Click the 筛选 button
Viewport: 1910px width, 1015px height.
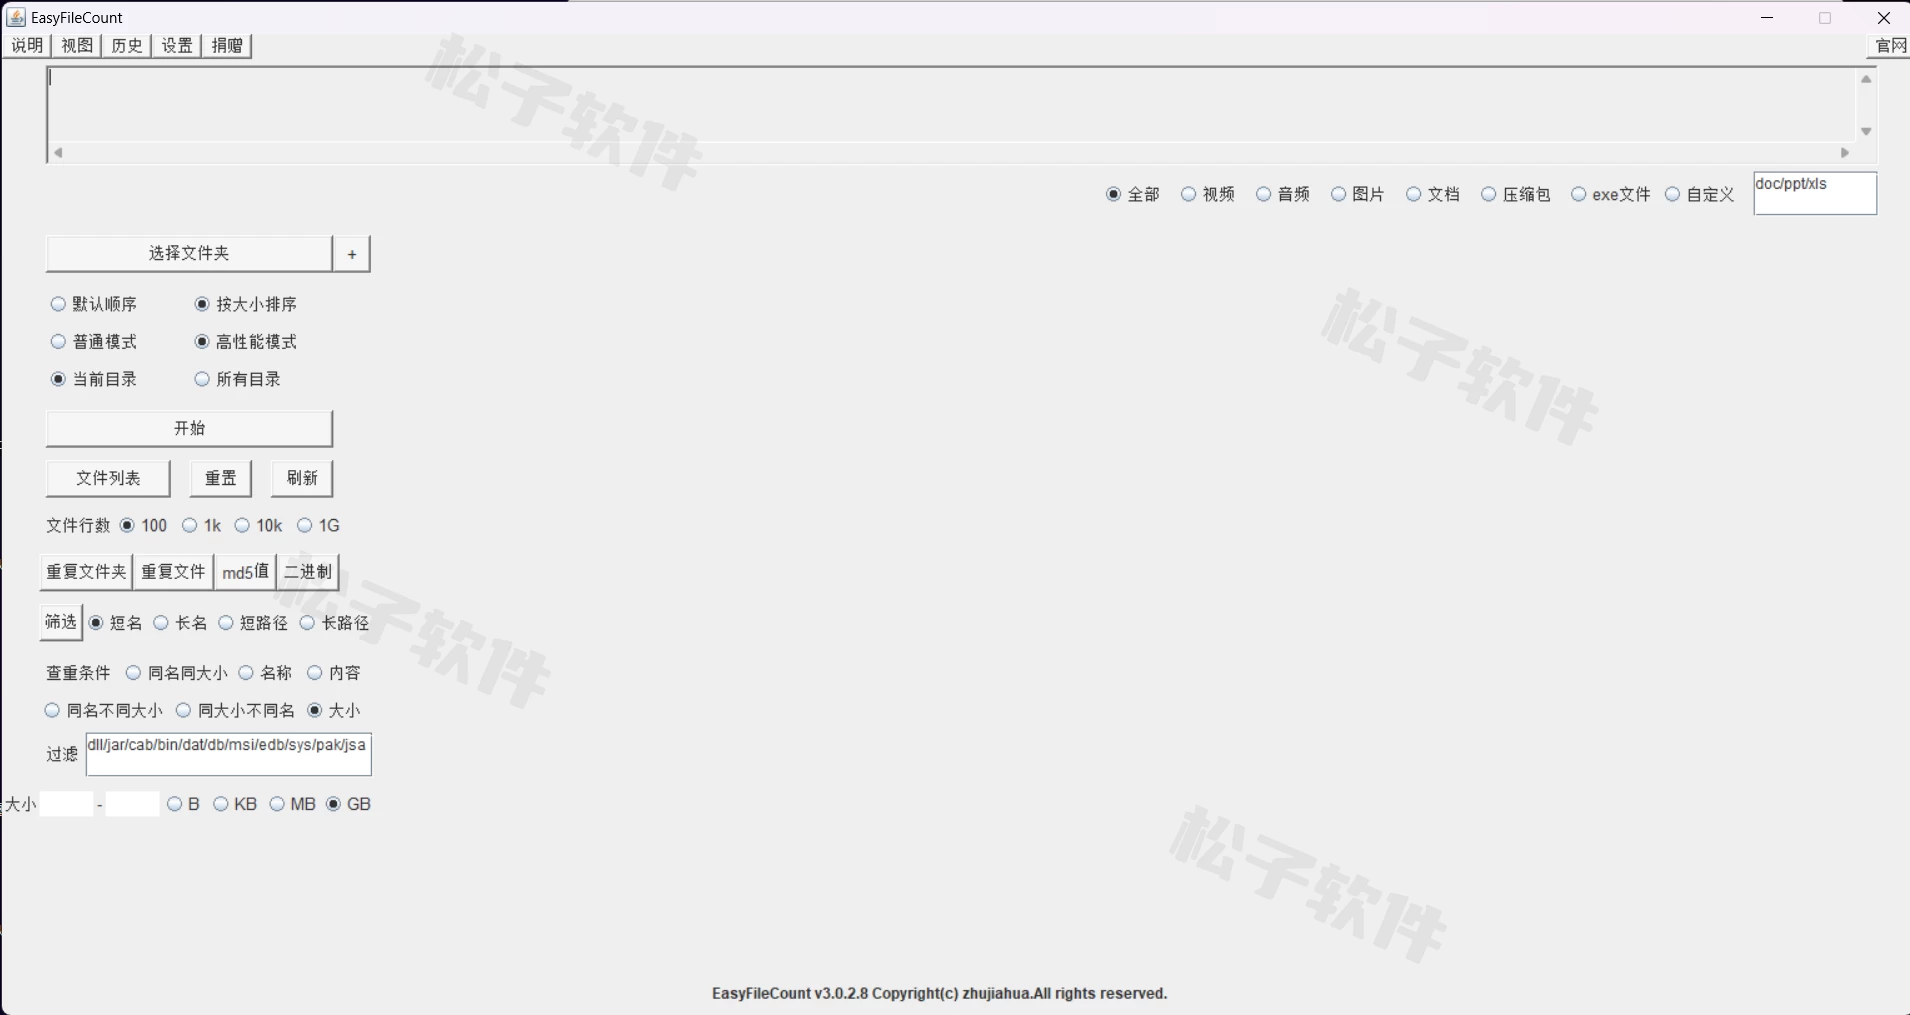pyautogui.click(x=60, y=622)
